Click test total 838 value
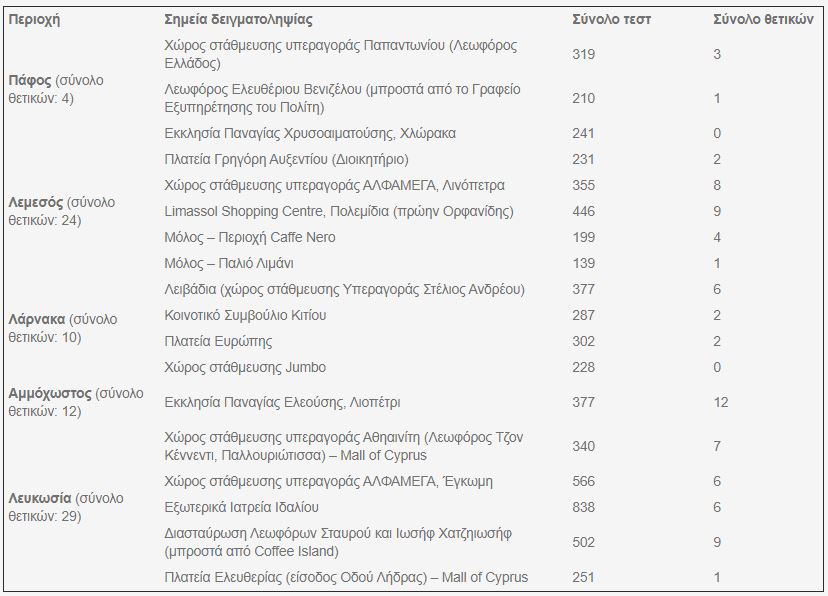Screen dimensions: 828x596 click(x=584, y=507)
